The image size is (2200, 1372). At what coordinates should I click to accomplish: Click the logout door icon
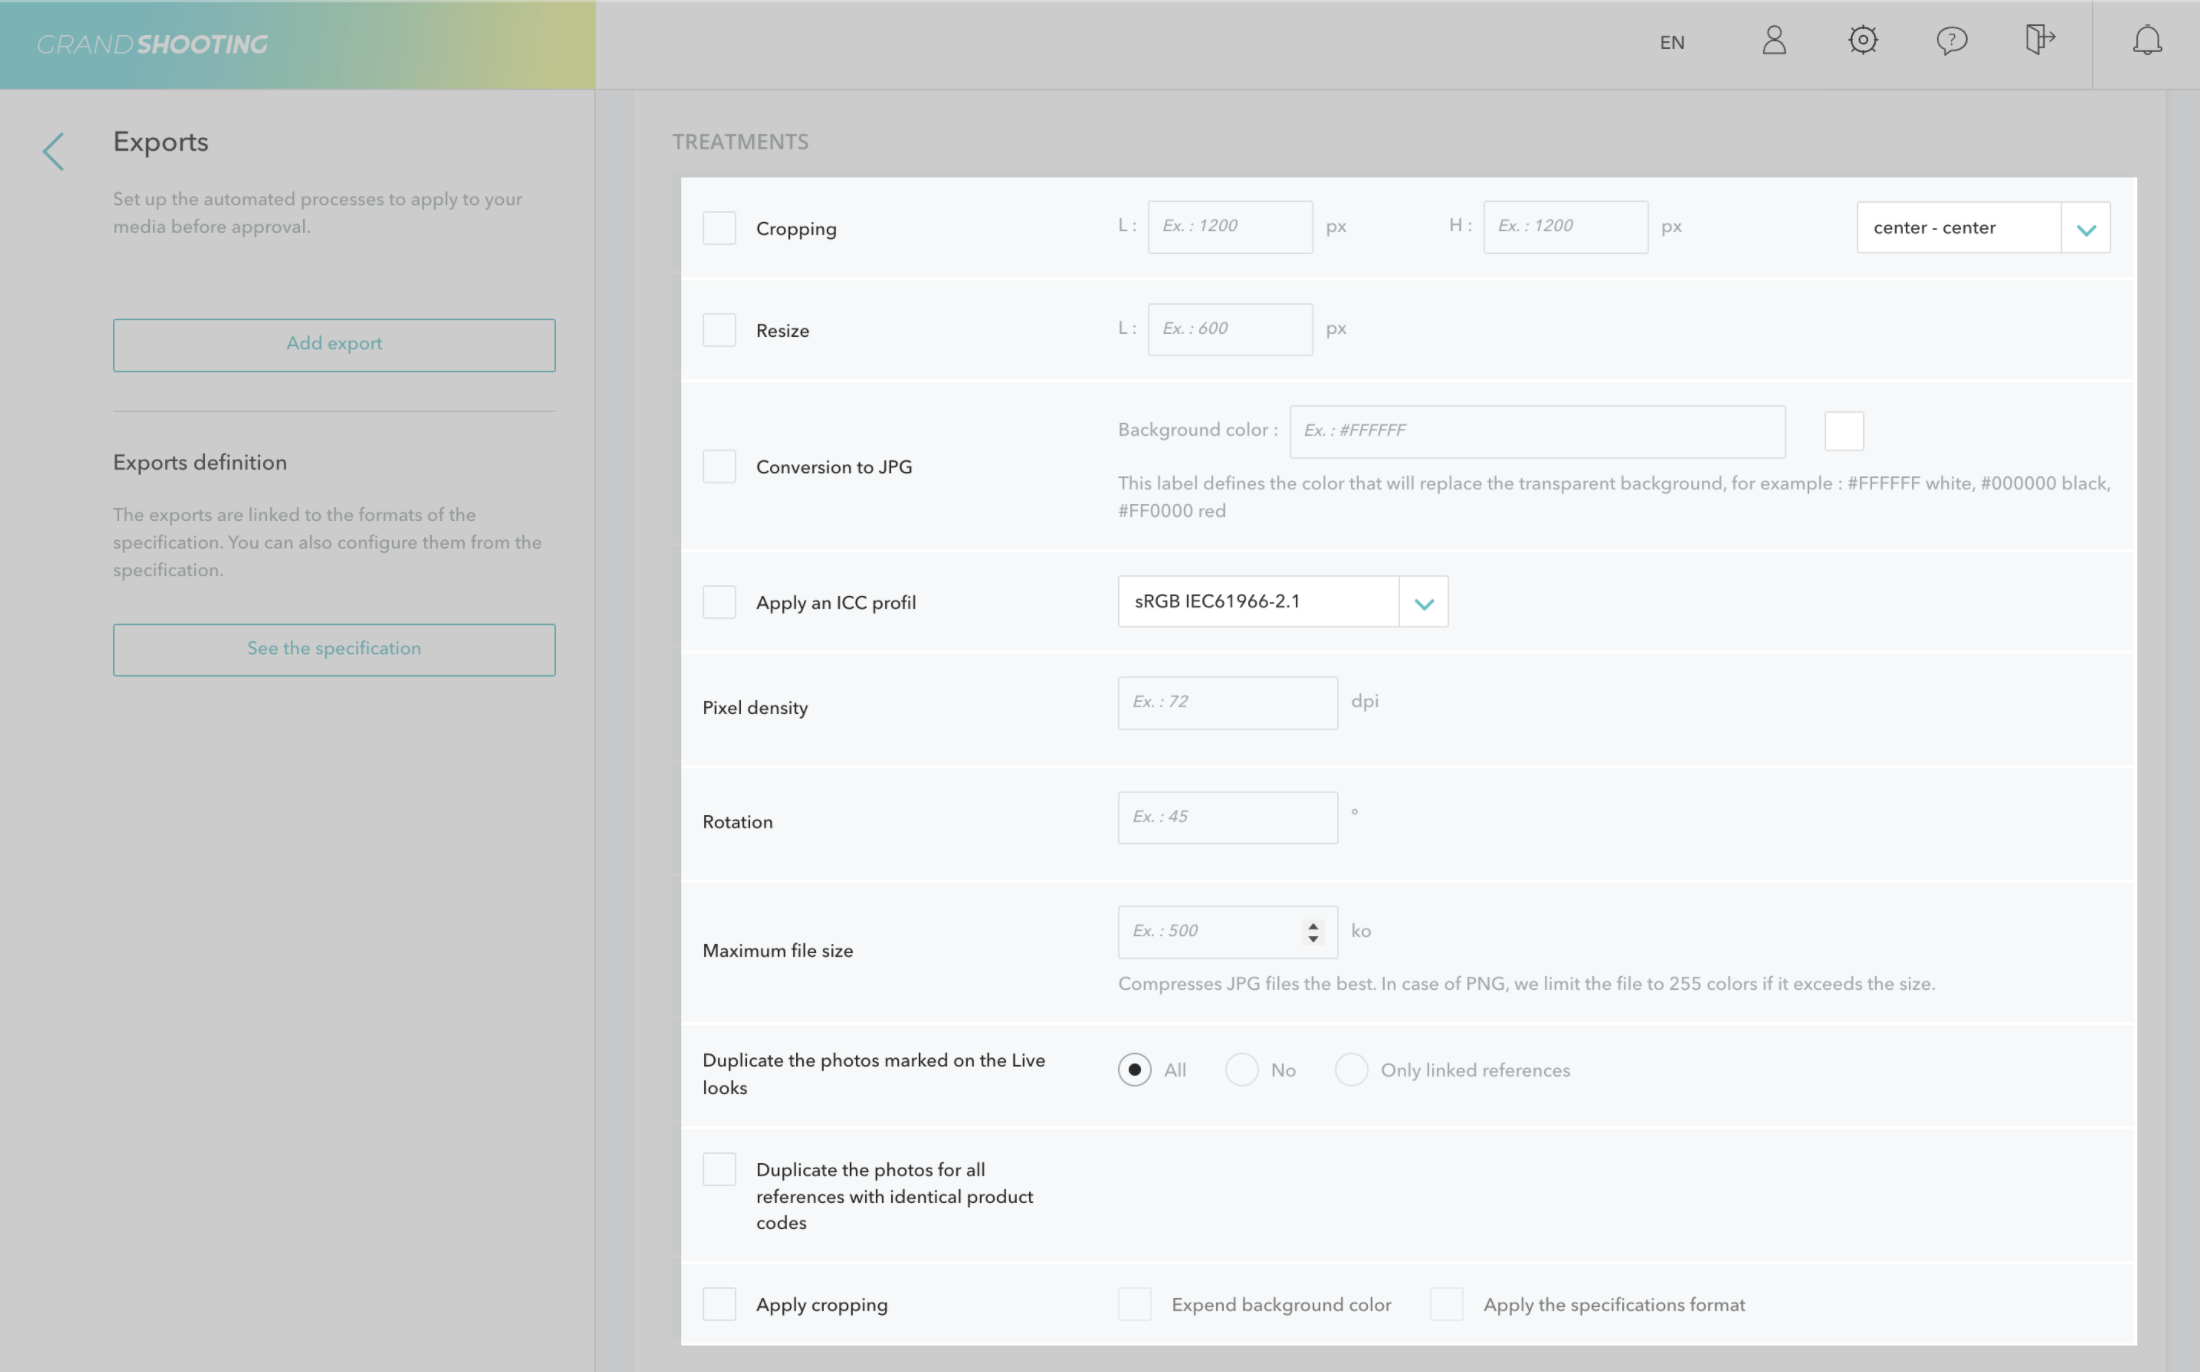coord(2039,41)
